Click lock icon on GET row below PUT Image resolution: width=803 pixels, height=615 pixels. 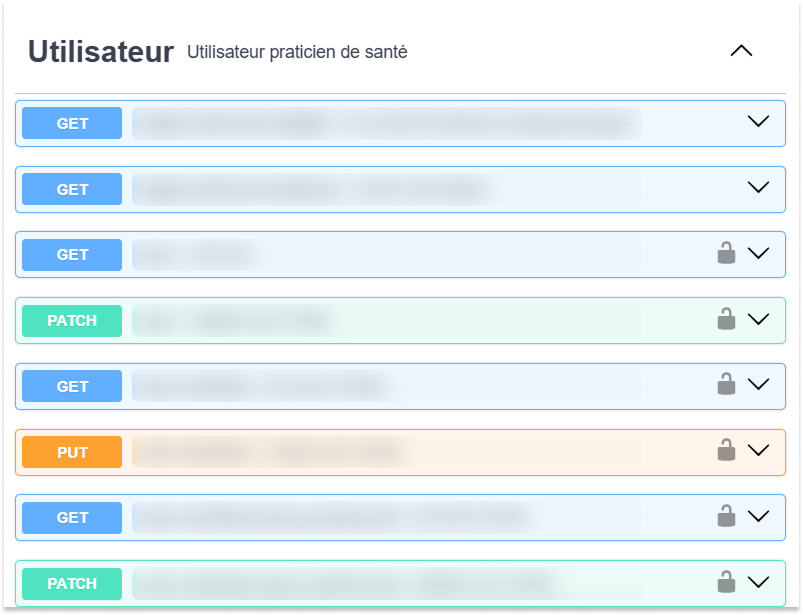pos(726,516)
